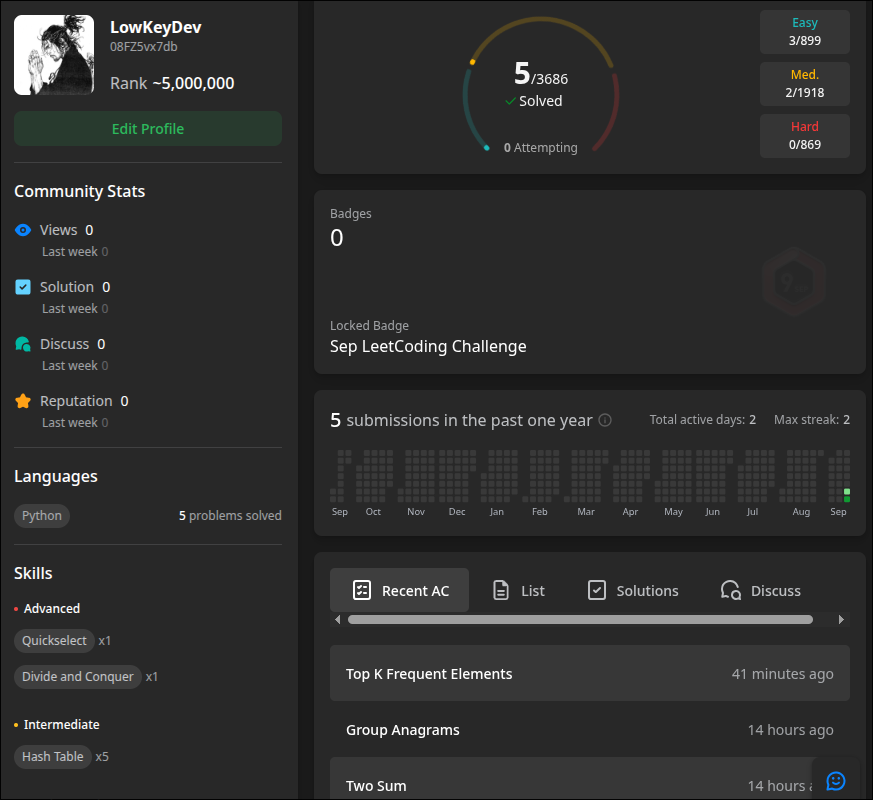Screen dimensions: 873x800
Task: Click the Advanced skills heading
Action: click(52, 608)
